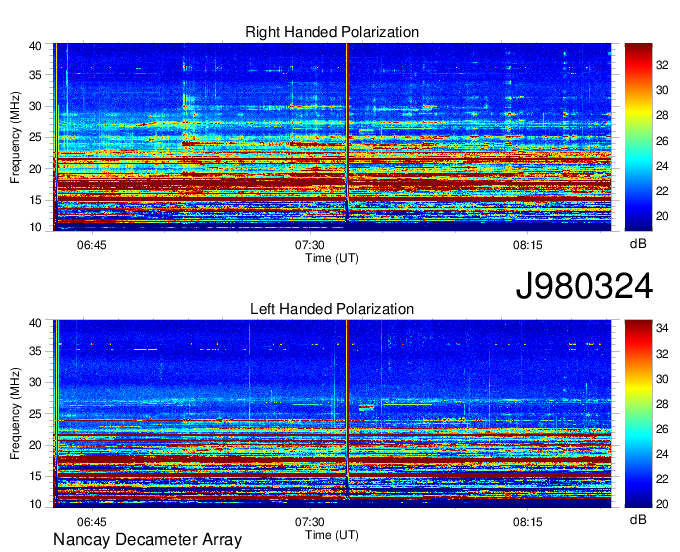Click the lower spectrogram color bar
Screen dimensions: 680x552
pos(638,414)
